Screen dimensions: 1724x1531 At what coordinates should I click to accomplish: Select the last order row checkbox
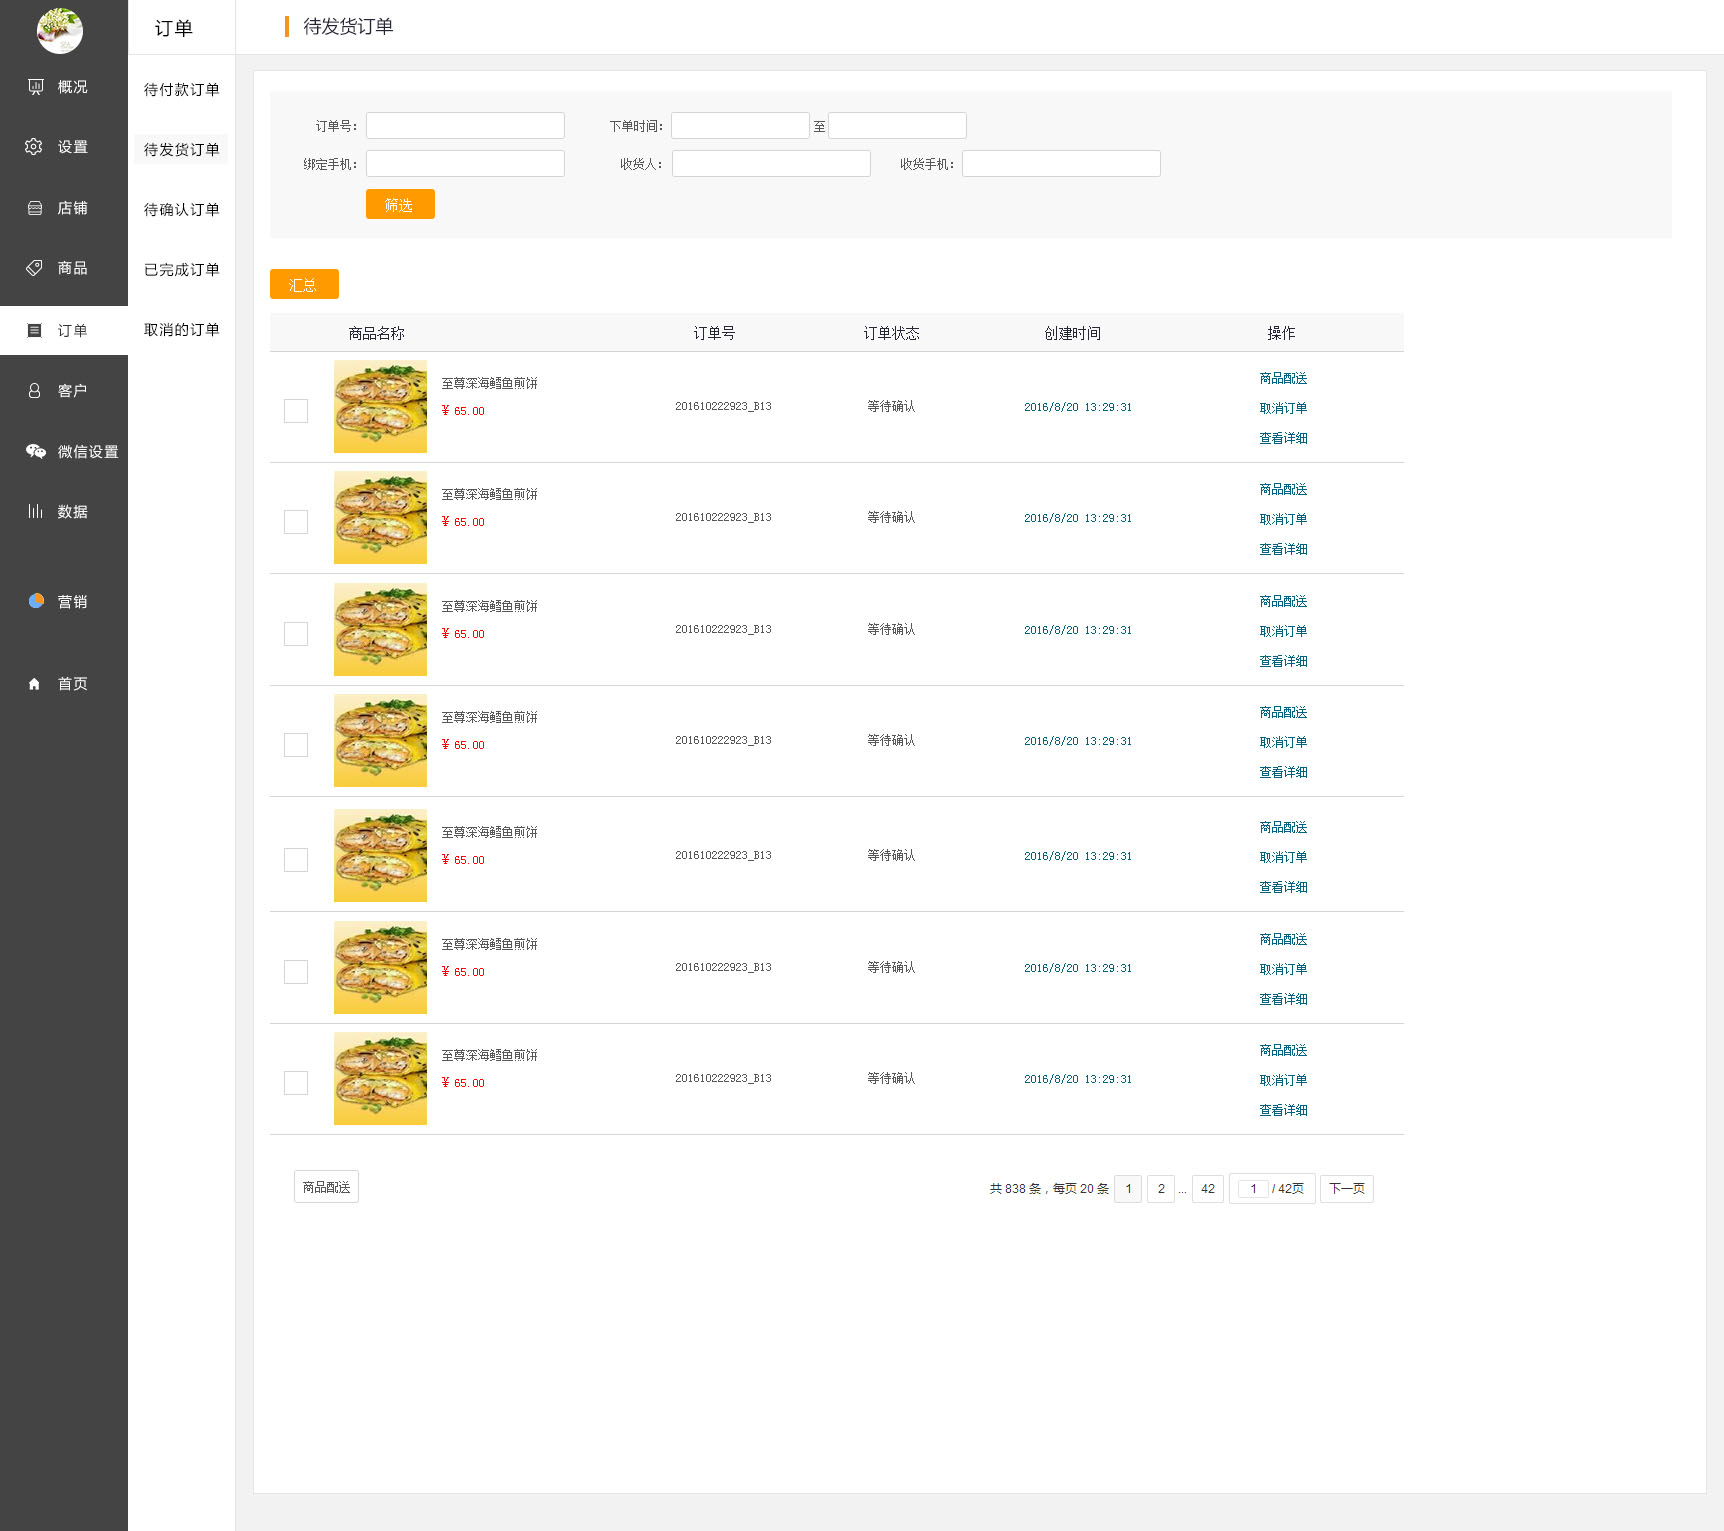[296, 1083]
